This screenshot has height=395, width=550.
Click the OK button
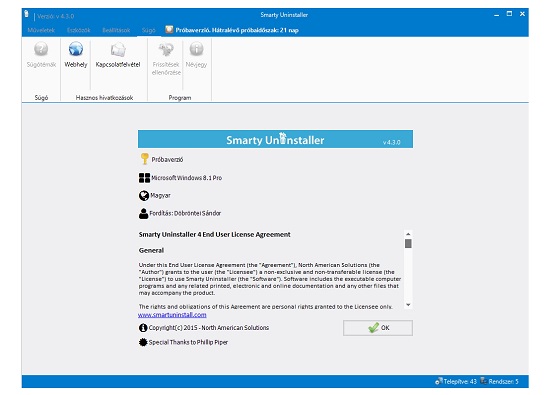tap(378, 328)
